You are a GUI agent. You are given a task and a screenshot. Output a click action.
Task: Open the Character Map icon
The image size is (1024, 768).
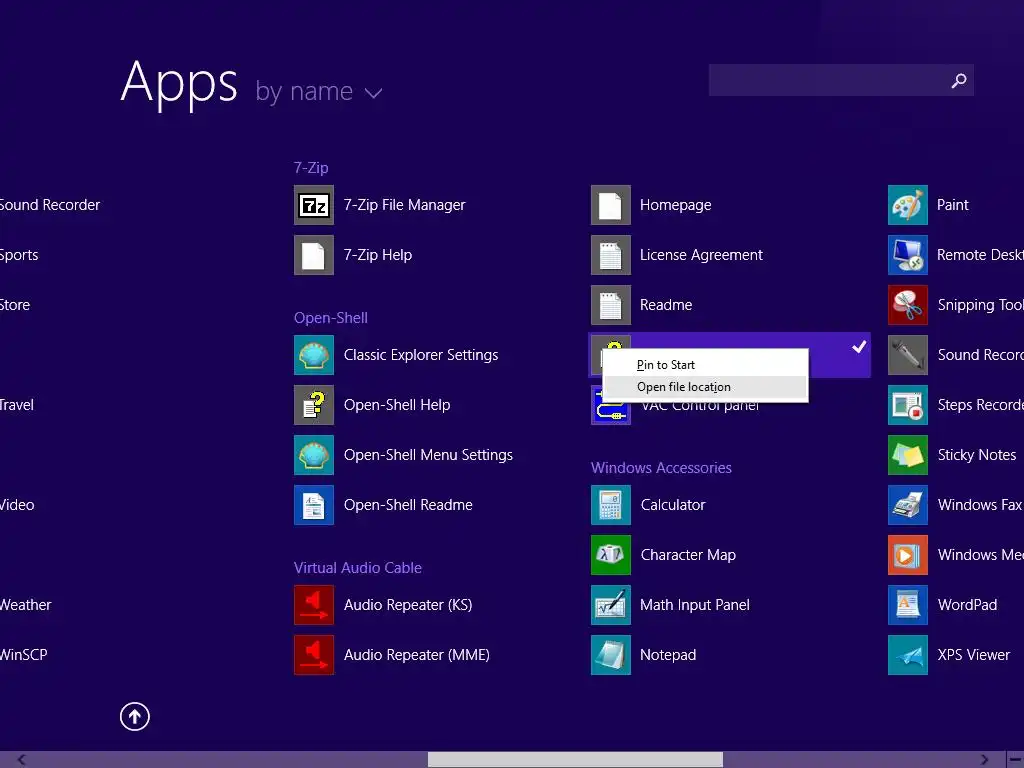point(611,554)
